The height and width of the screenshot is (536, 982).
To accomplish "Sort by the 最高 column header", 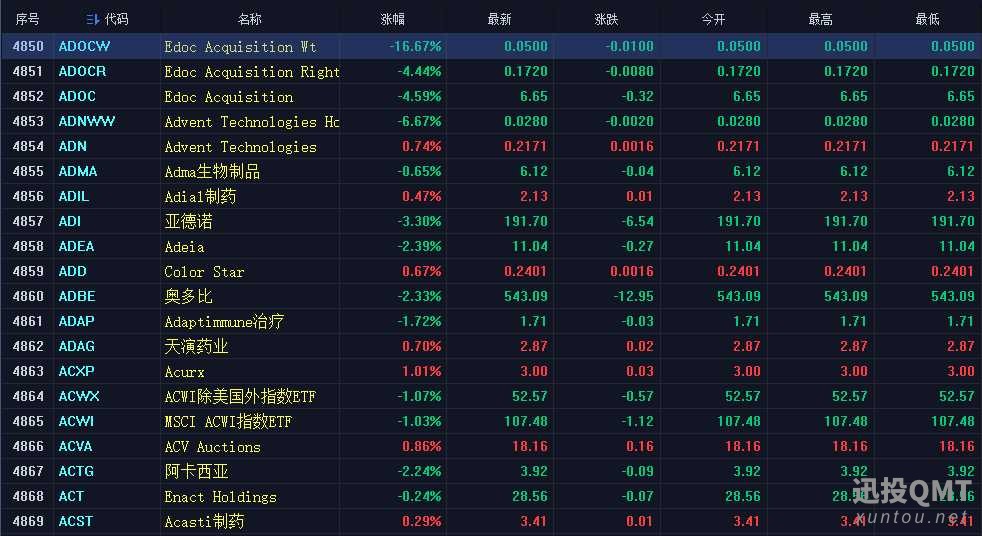I will [x=820, y=20].
